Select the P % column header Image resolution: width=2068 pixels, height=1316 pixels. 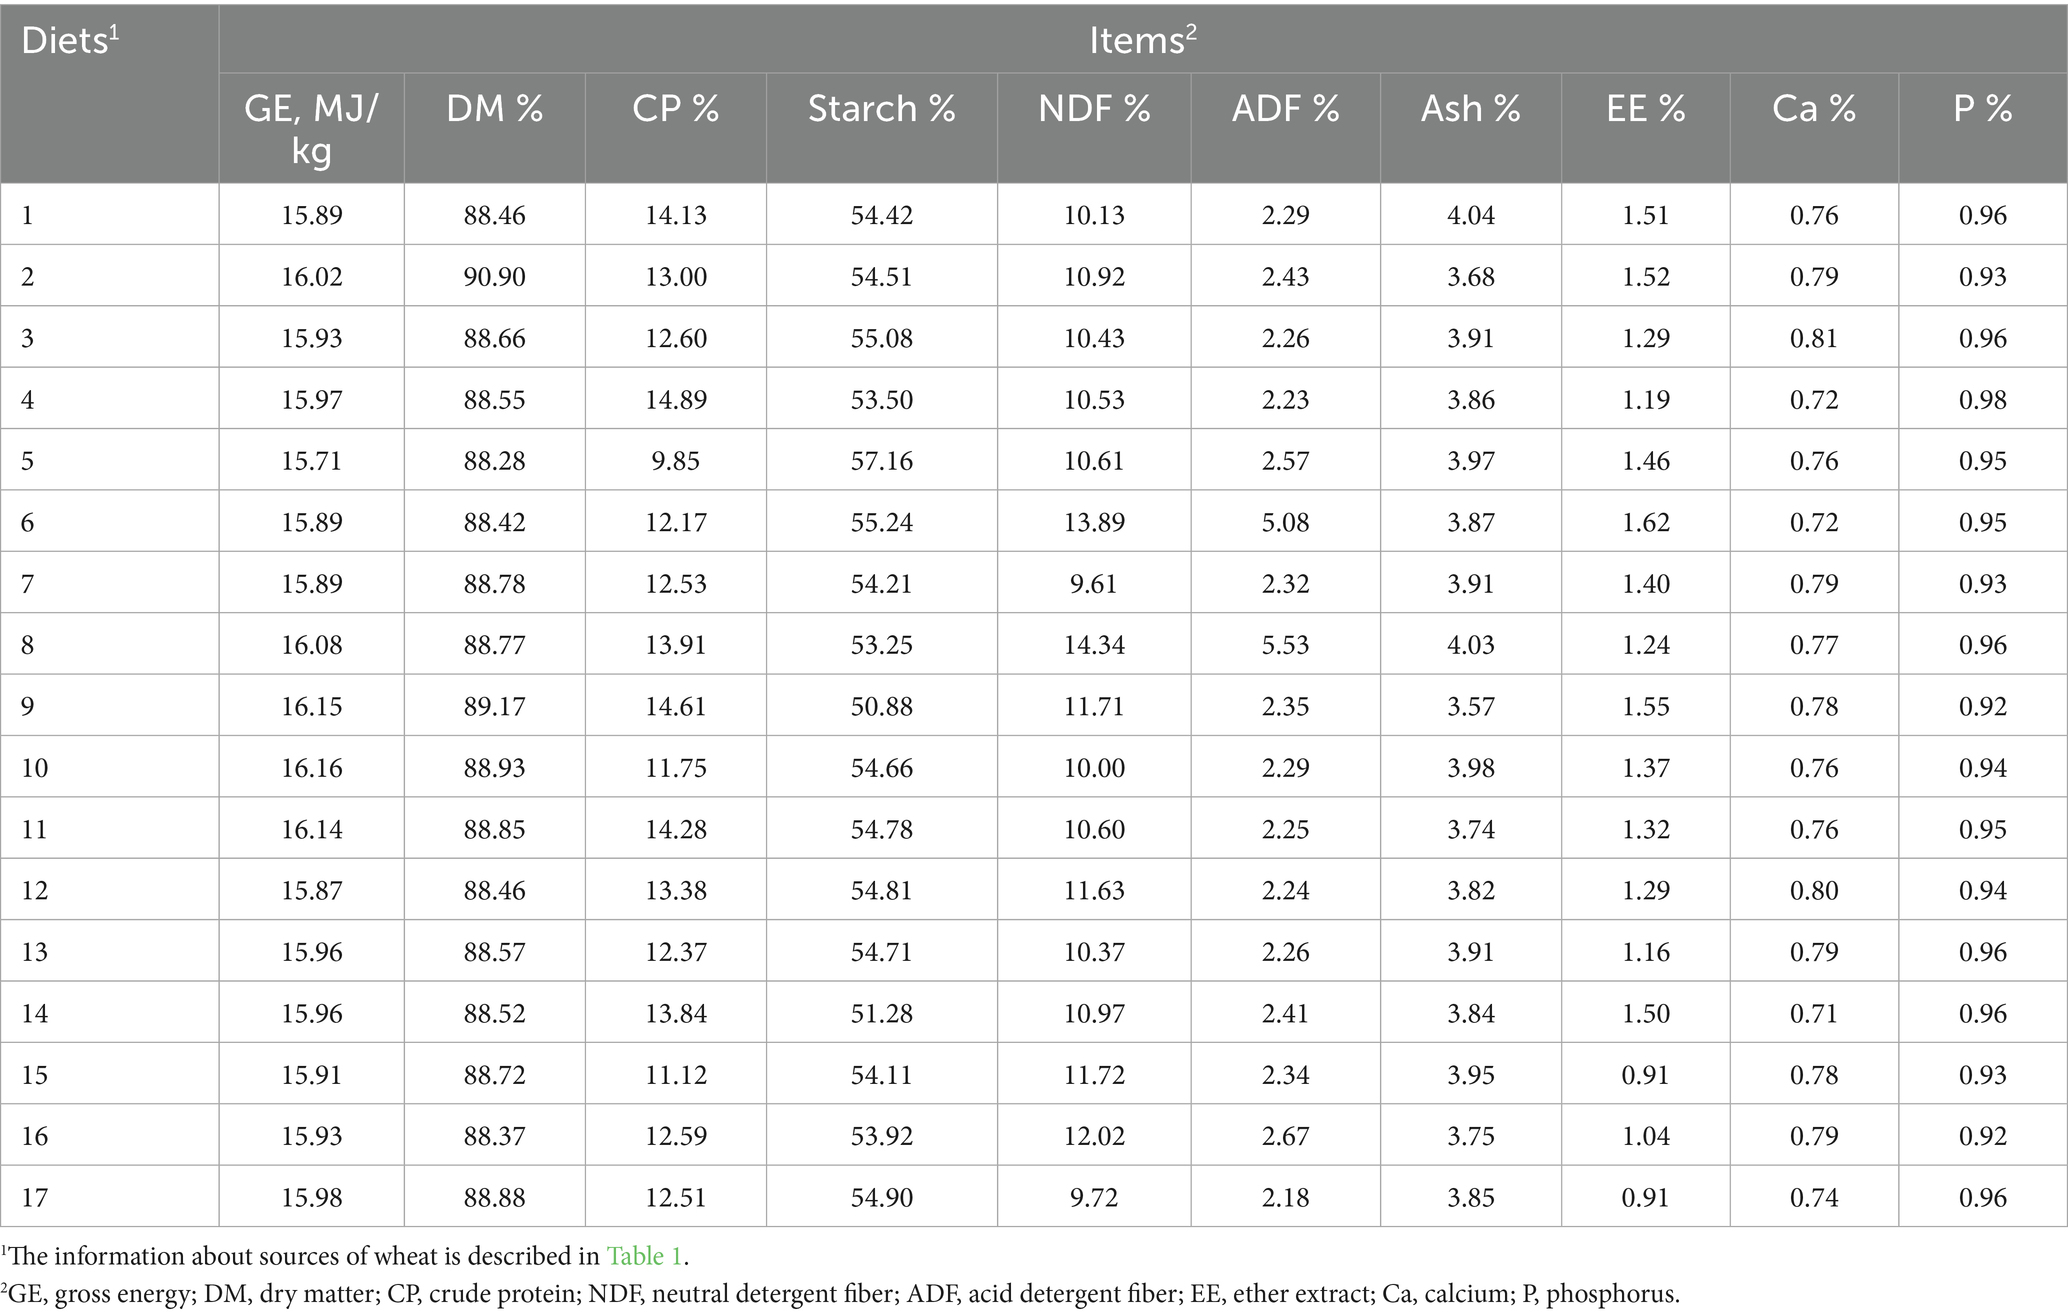[1982, 109]
